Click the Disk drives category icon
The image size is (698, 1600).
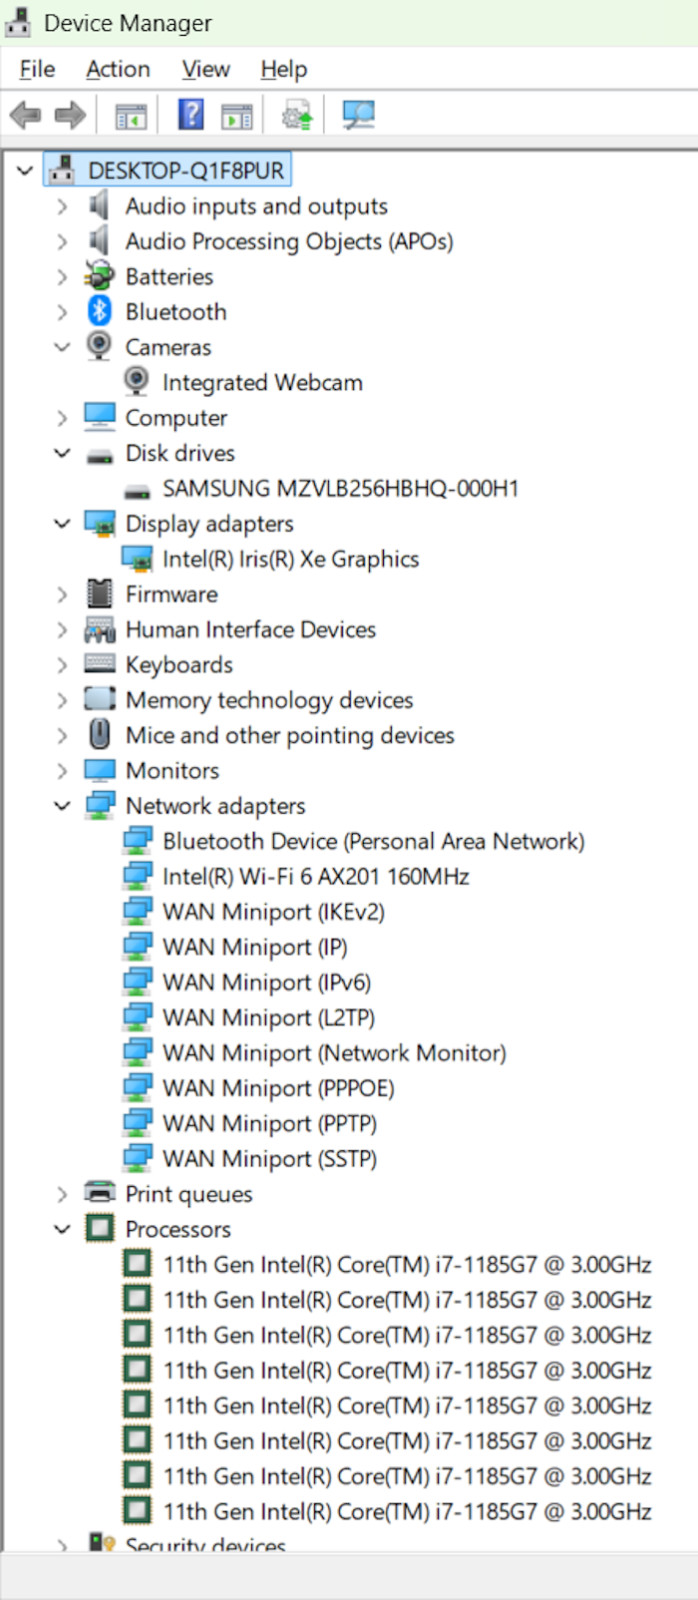point(99,455)
